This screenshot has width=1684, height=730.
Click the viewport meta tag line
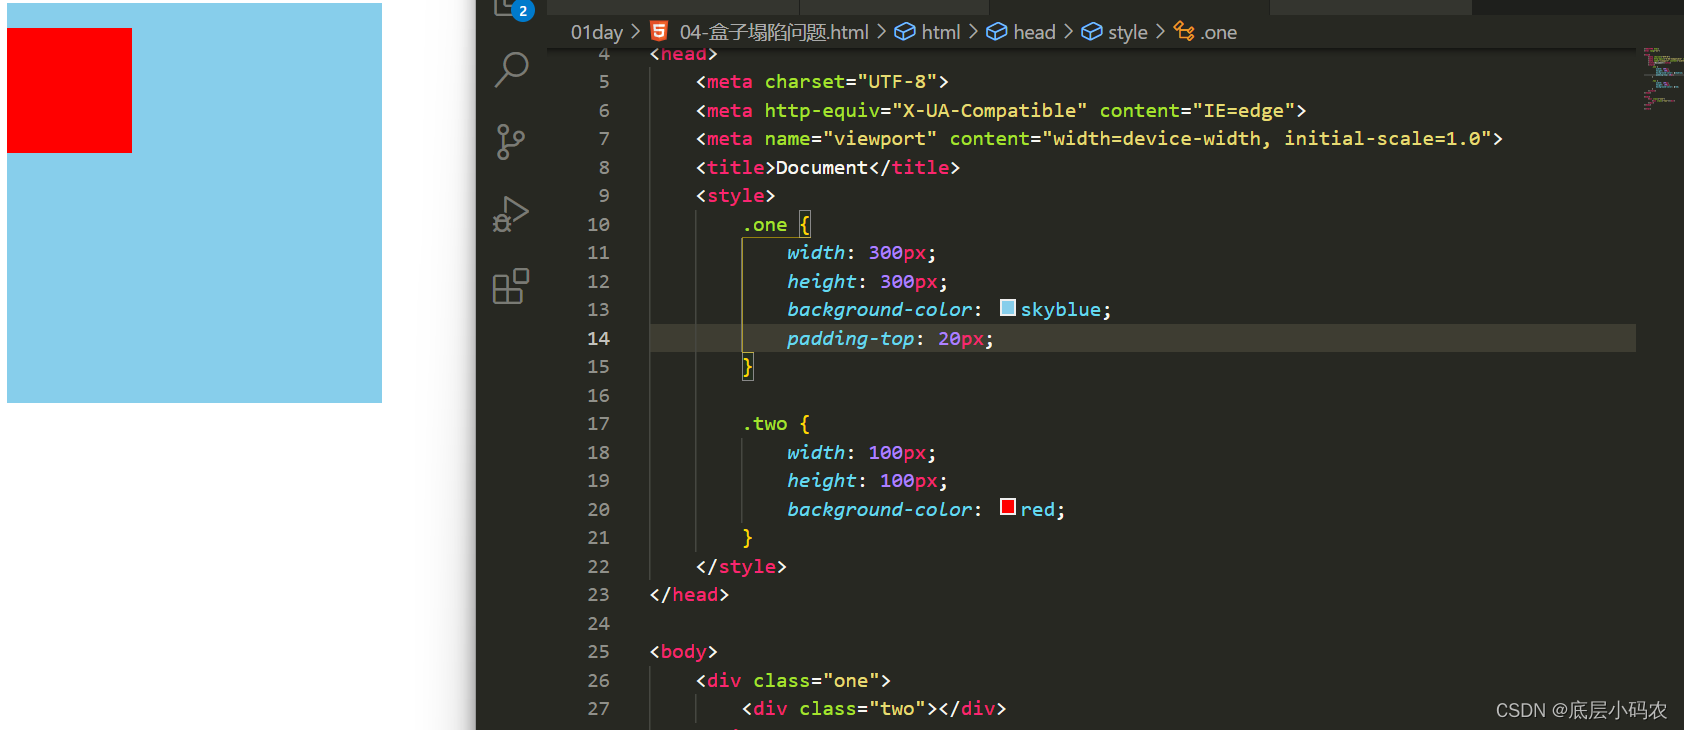point(1099,139)
